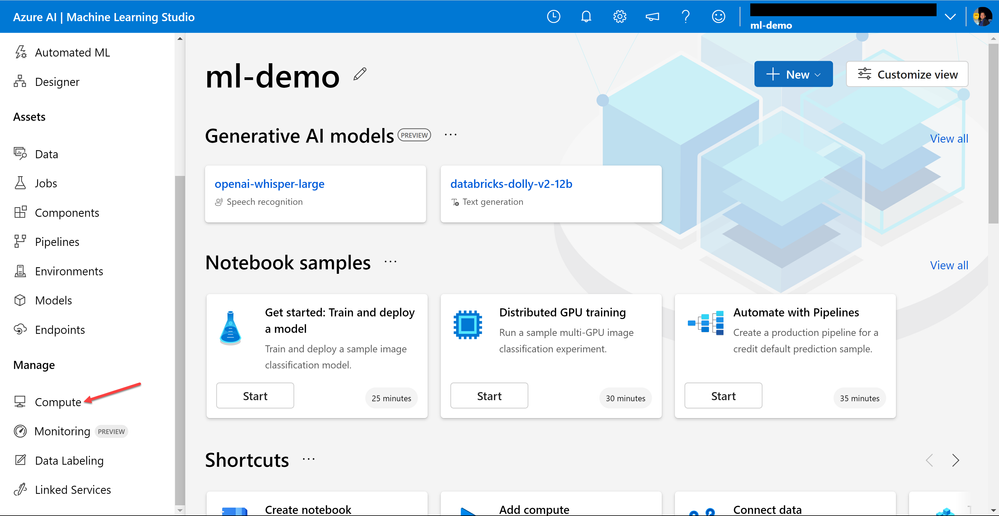Open Designer in sidebar

point(57,82)
